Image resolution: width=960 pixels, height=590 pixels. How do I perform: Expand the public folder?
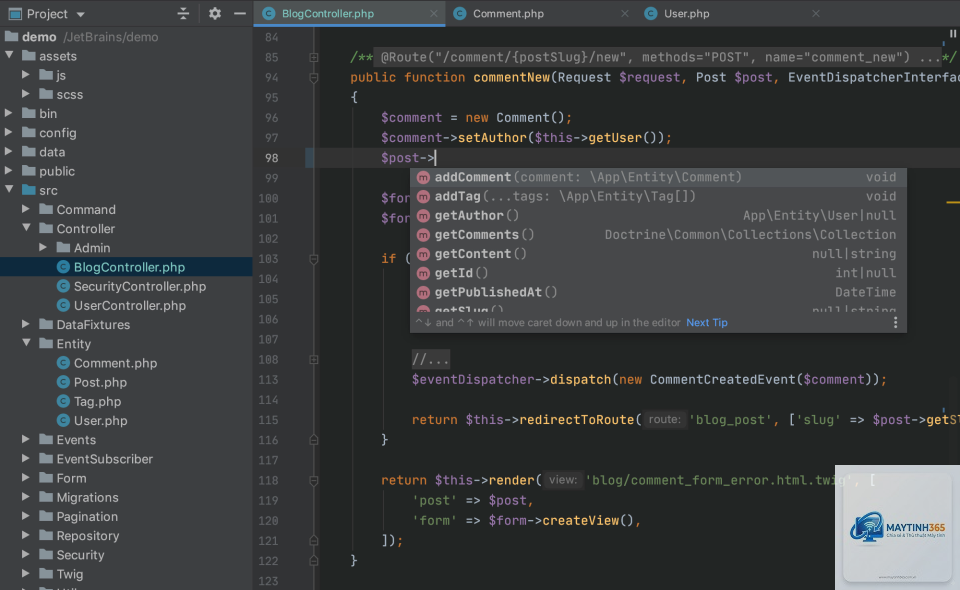pos(9,171)
